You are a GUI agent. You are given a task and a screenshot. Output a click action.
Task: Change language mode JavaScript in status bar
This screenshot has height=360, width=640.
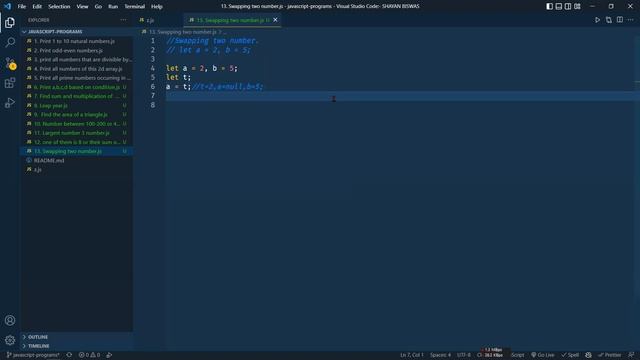click(x=517, y=355)
